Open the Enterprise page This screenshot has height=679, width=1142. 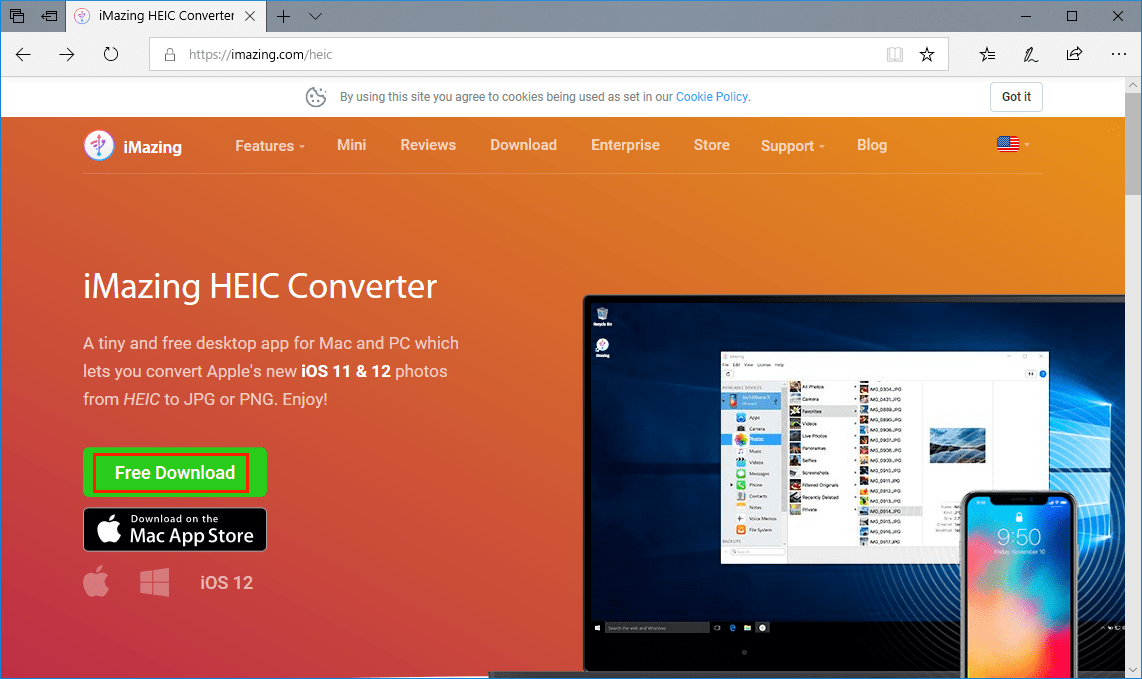(x=625, y=145)
